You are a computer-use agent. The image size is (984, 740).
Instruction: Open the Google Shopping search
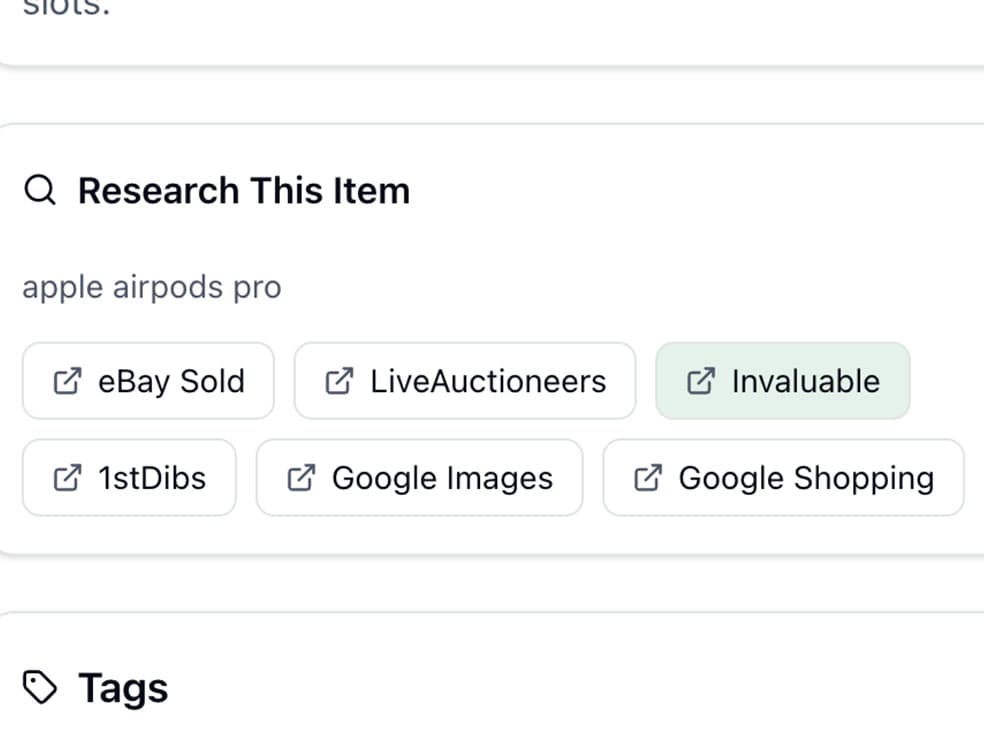pos(783,478)
